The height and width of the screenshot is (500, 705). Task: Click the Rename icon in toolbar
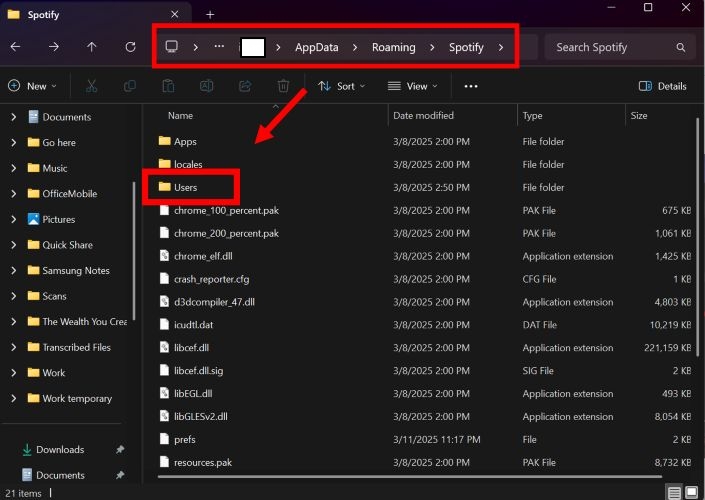click(x=206, y=86)
